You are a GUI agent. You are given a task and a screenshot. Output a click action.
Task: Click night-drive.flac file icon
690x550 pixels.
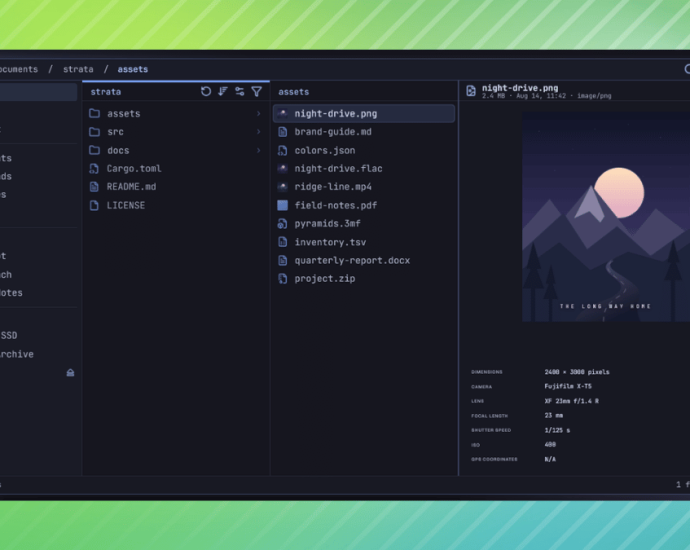tap(283, 169)
